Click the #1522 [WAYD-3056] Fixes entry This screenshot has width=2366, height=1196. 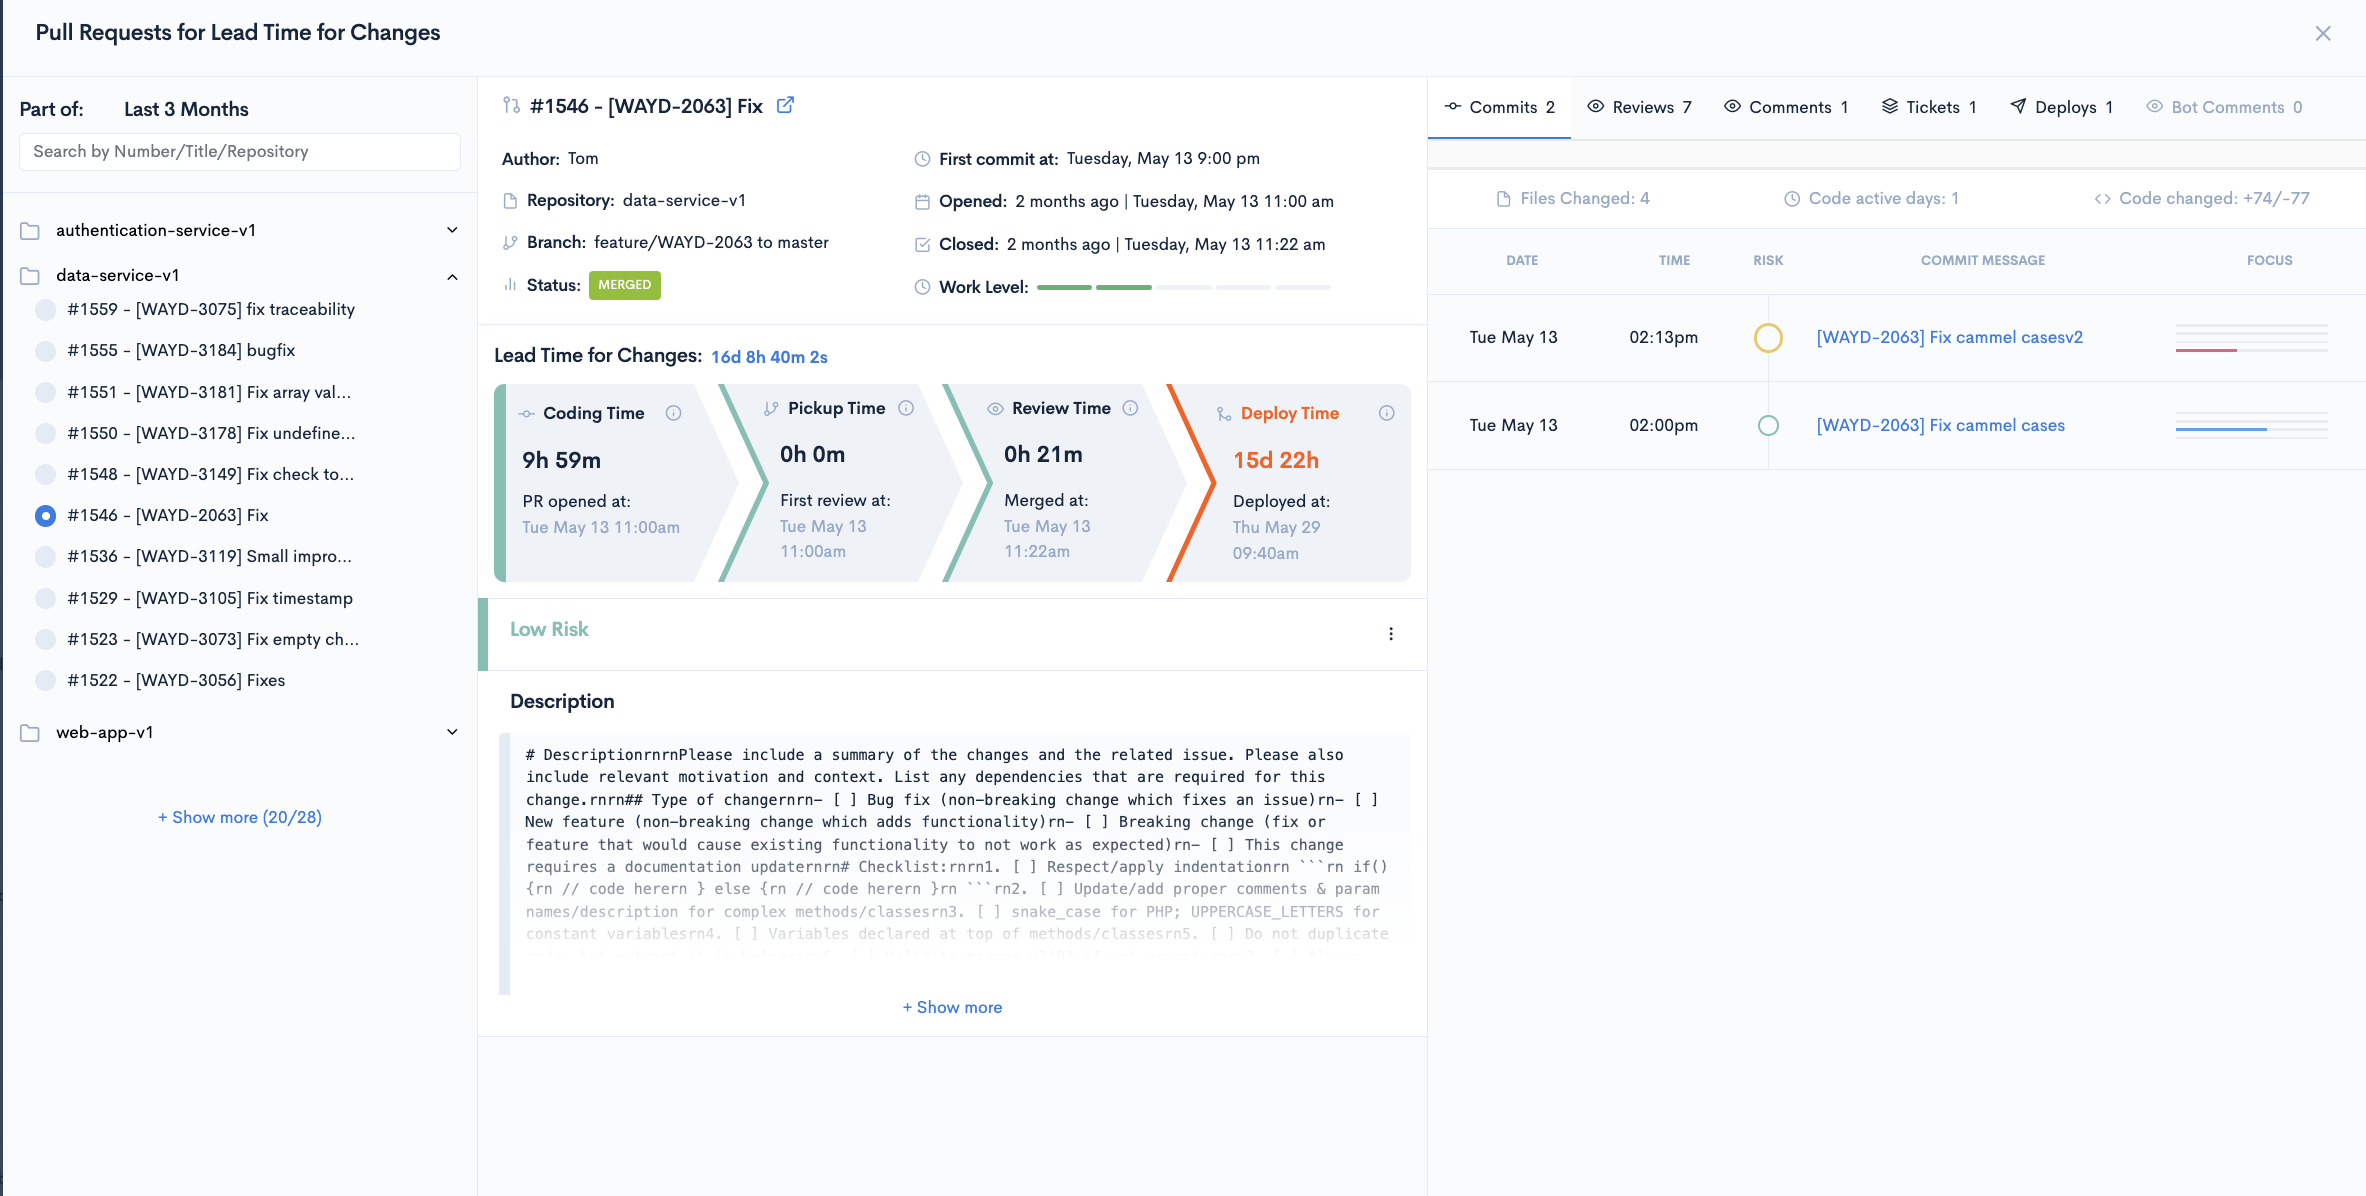tap(176, 681)
